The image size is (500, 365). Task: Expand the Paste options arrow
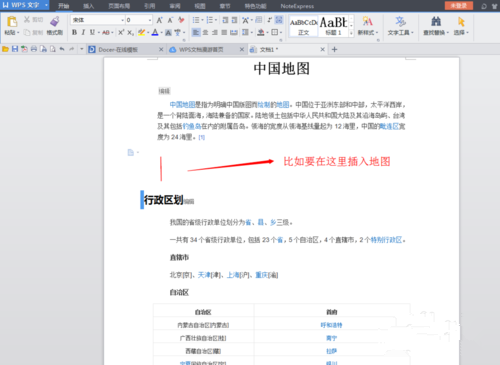click(18, 33)
